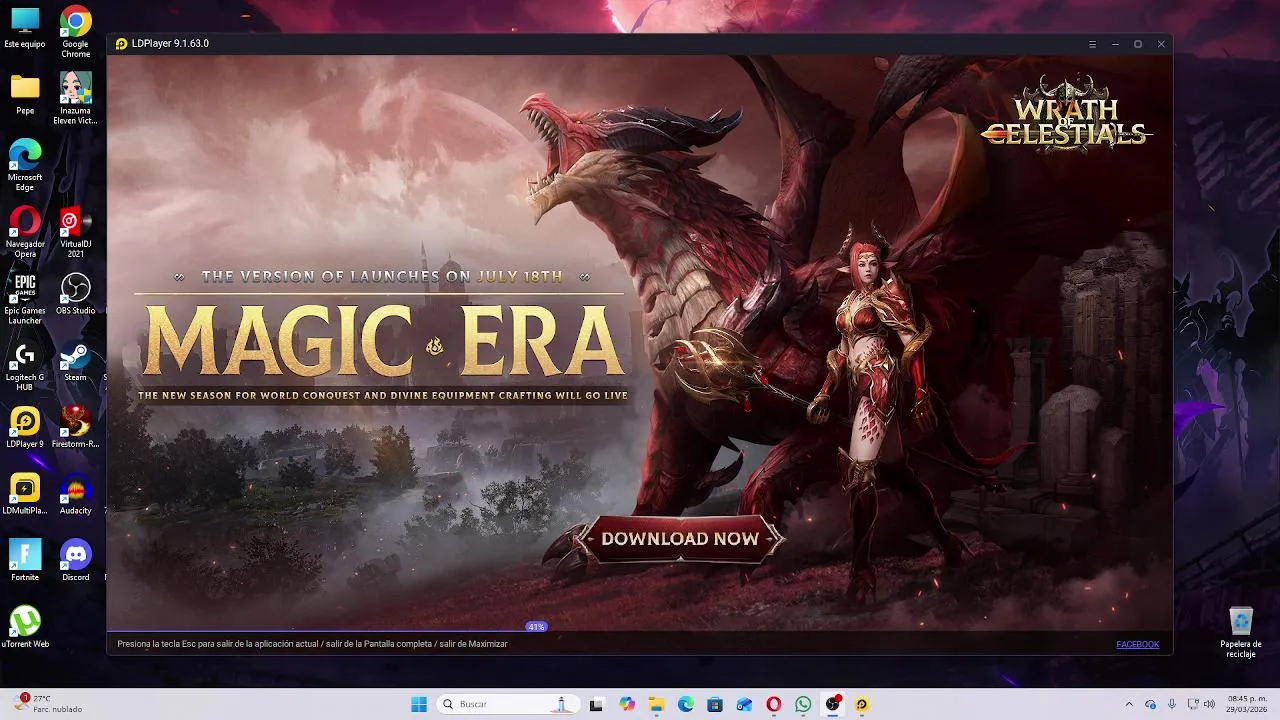
Task: Select OBS Studio desktop shortcut
Action: [x=76, y=294]
